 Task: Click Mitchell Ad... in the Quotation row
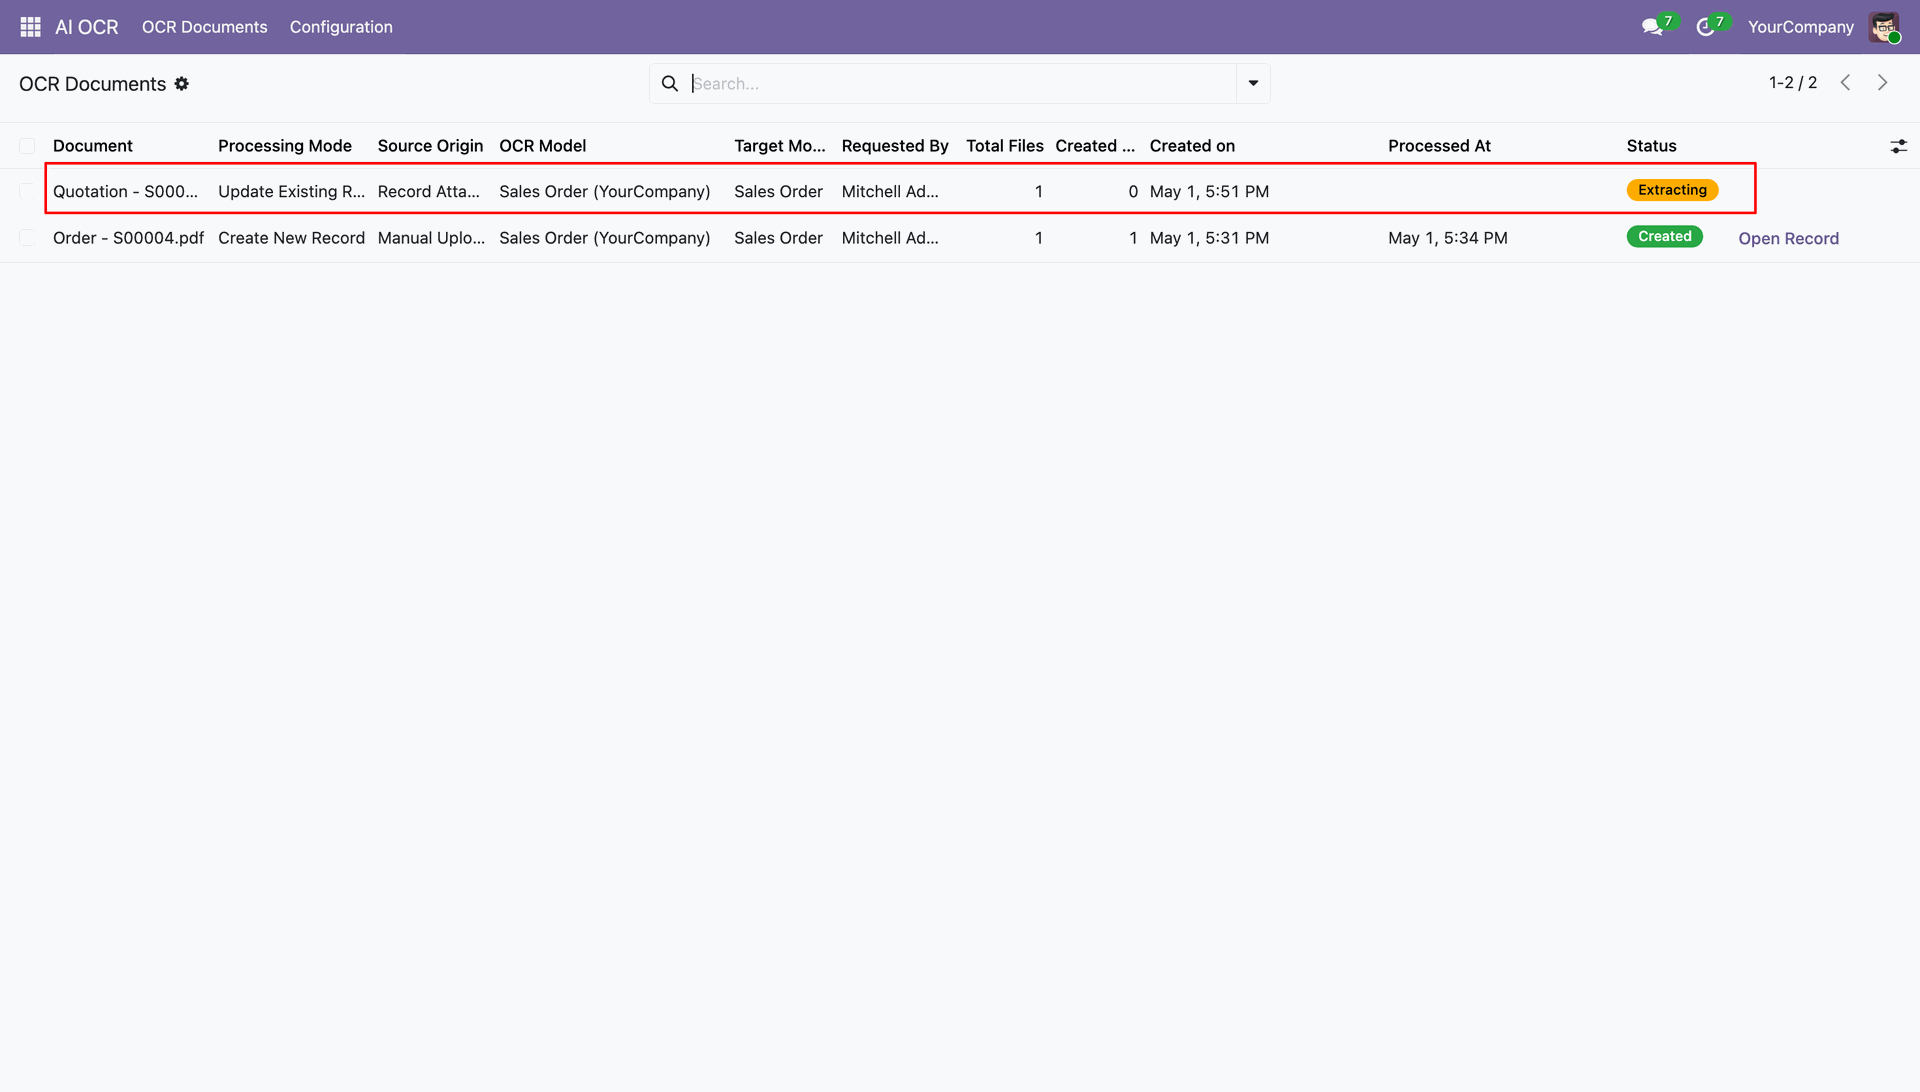coord(890,191)
